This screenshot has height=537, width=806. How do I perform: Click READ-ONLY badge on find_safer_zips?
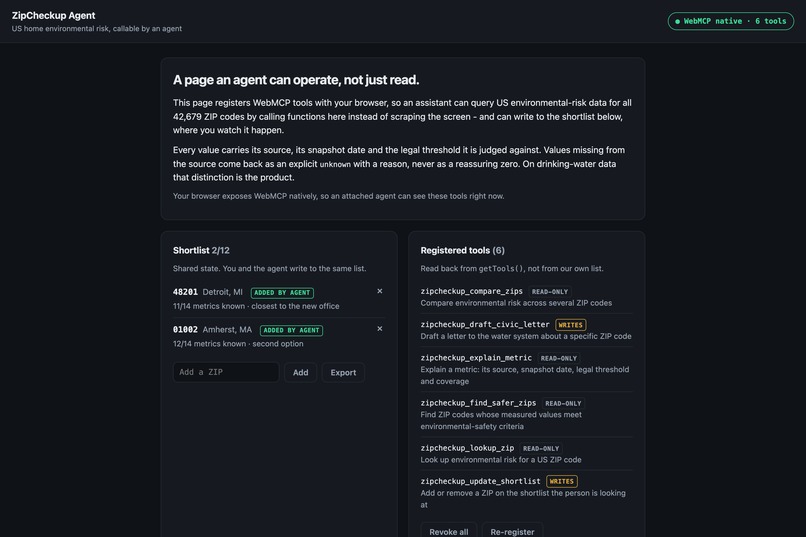click(563, 403)
